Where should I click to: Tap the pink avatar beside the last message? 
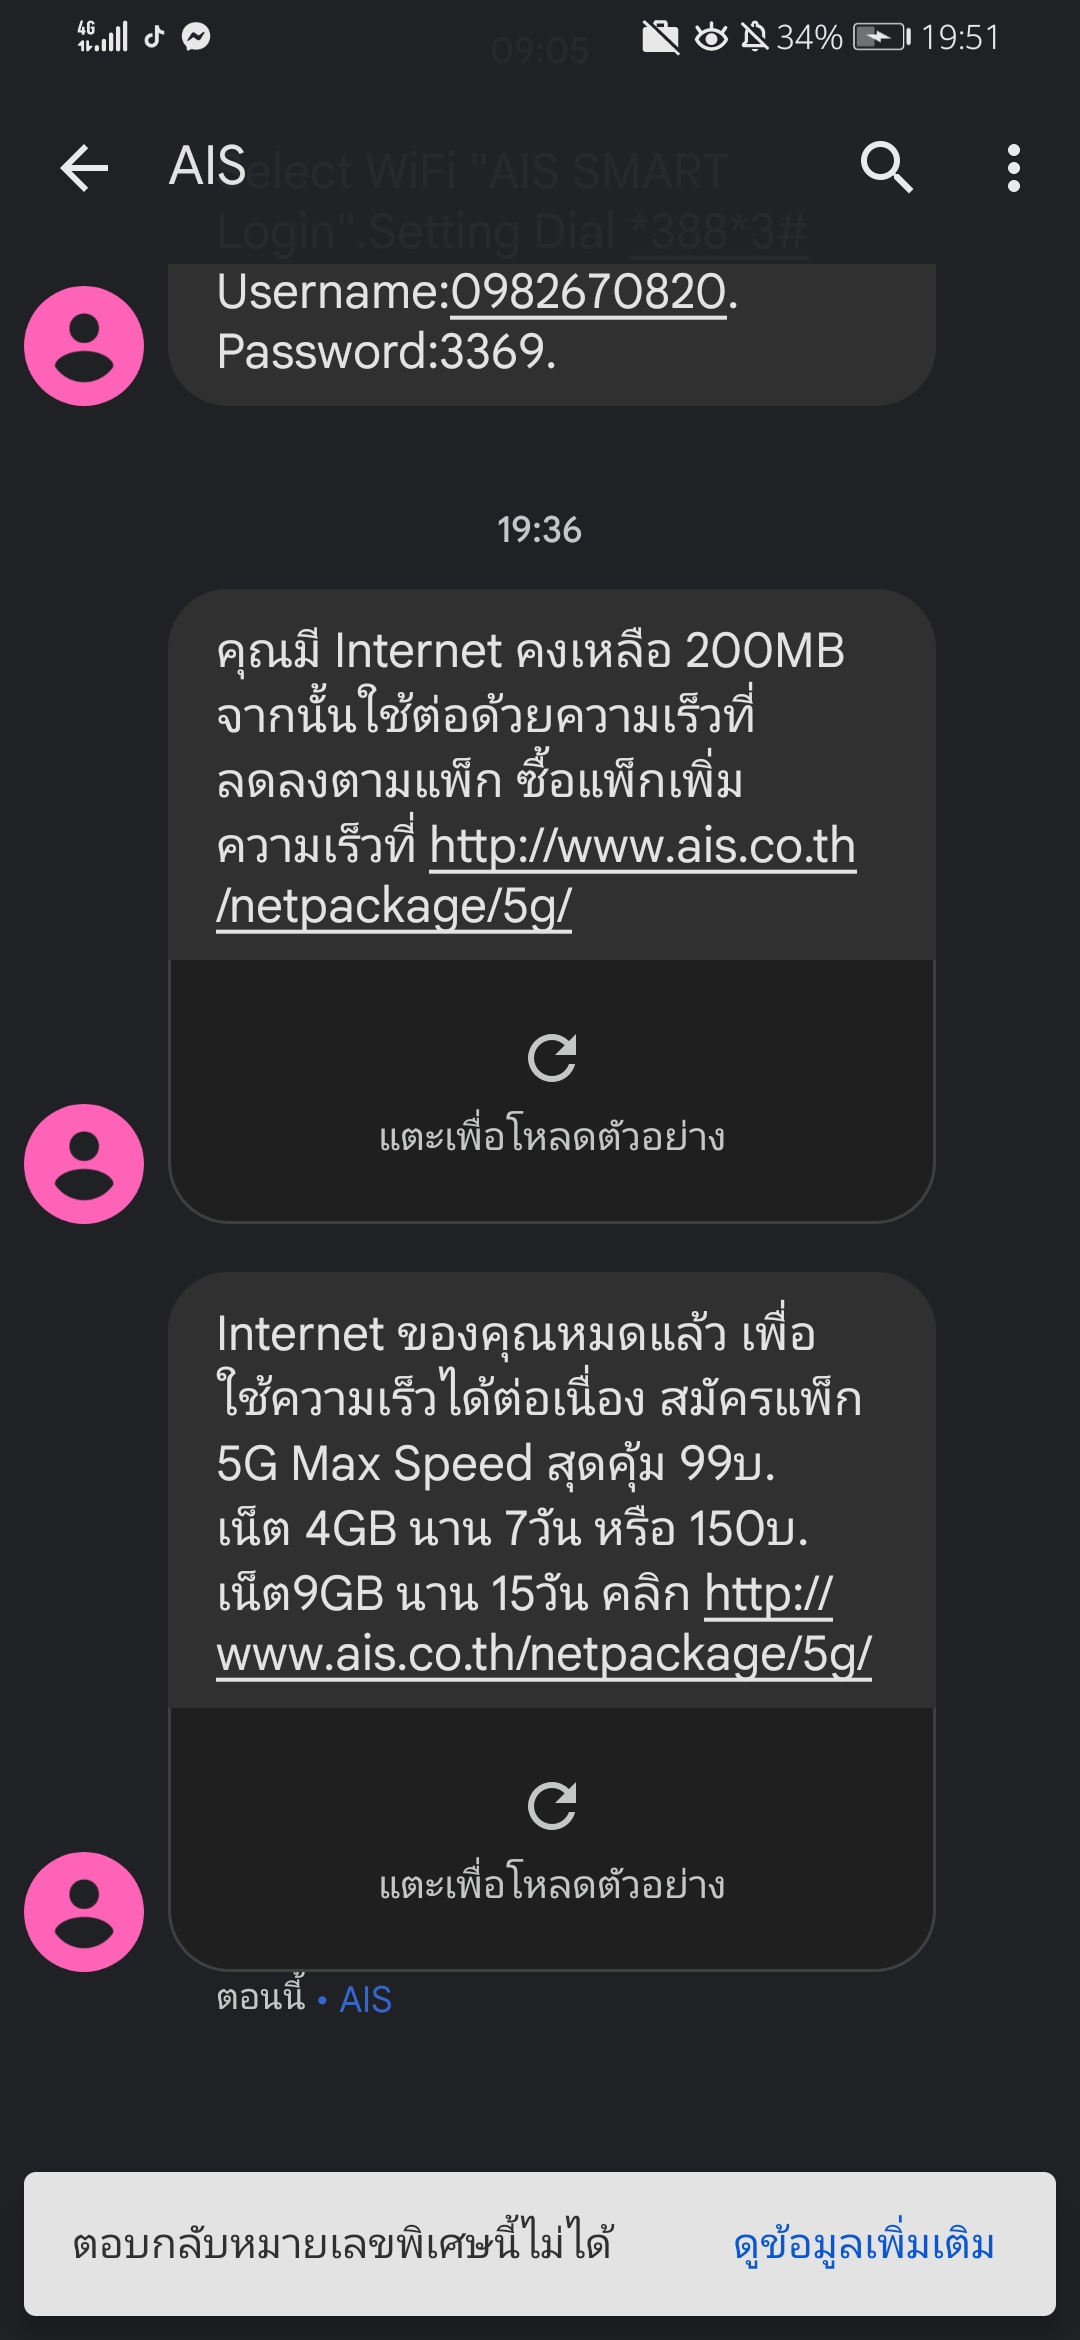coord(84,1912)
